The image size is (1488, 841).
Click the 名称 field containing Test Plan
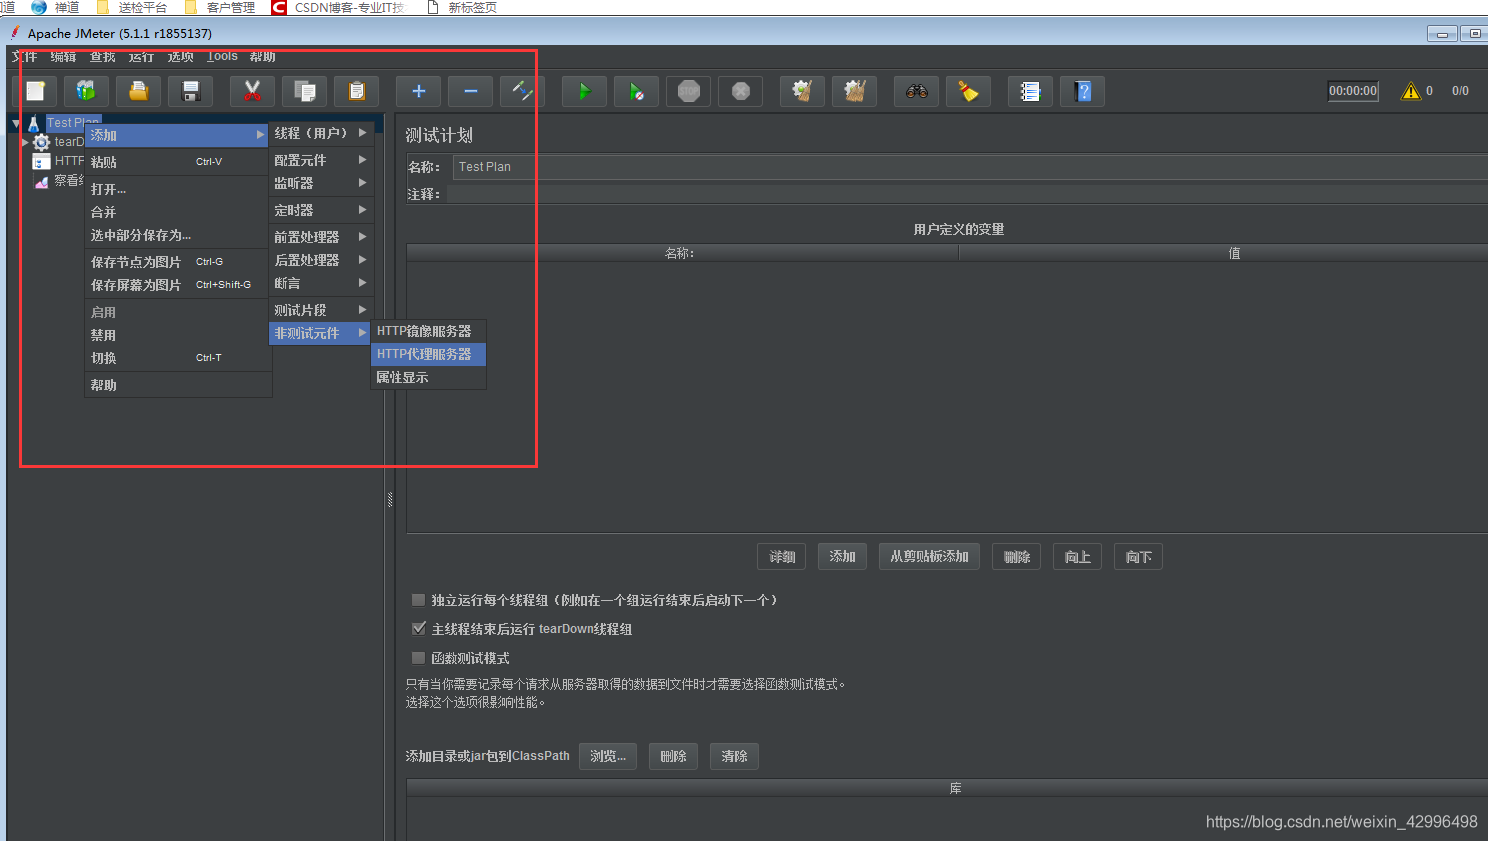970,167
